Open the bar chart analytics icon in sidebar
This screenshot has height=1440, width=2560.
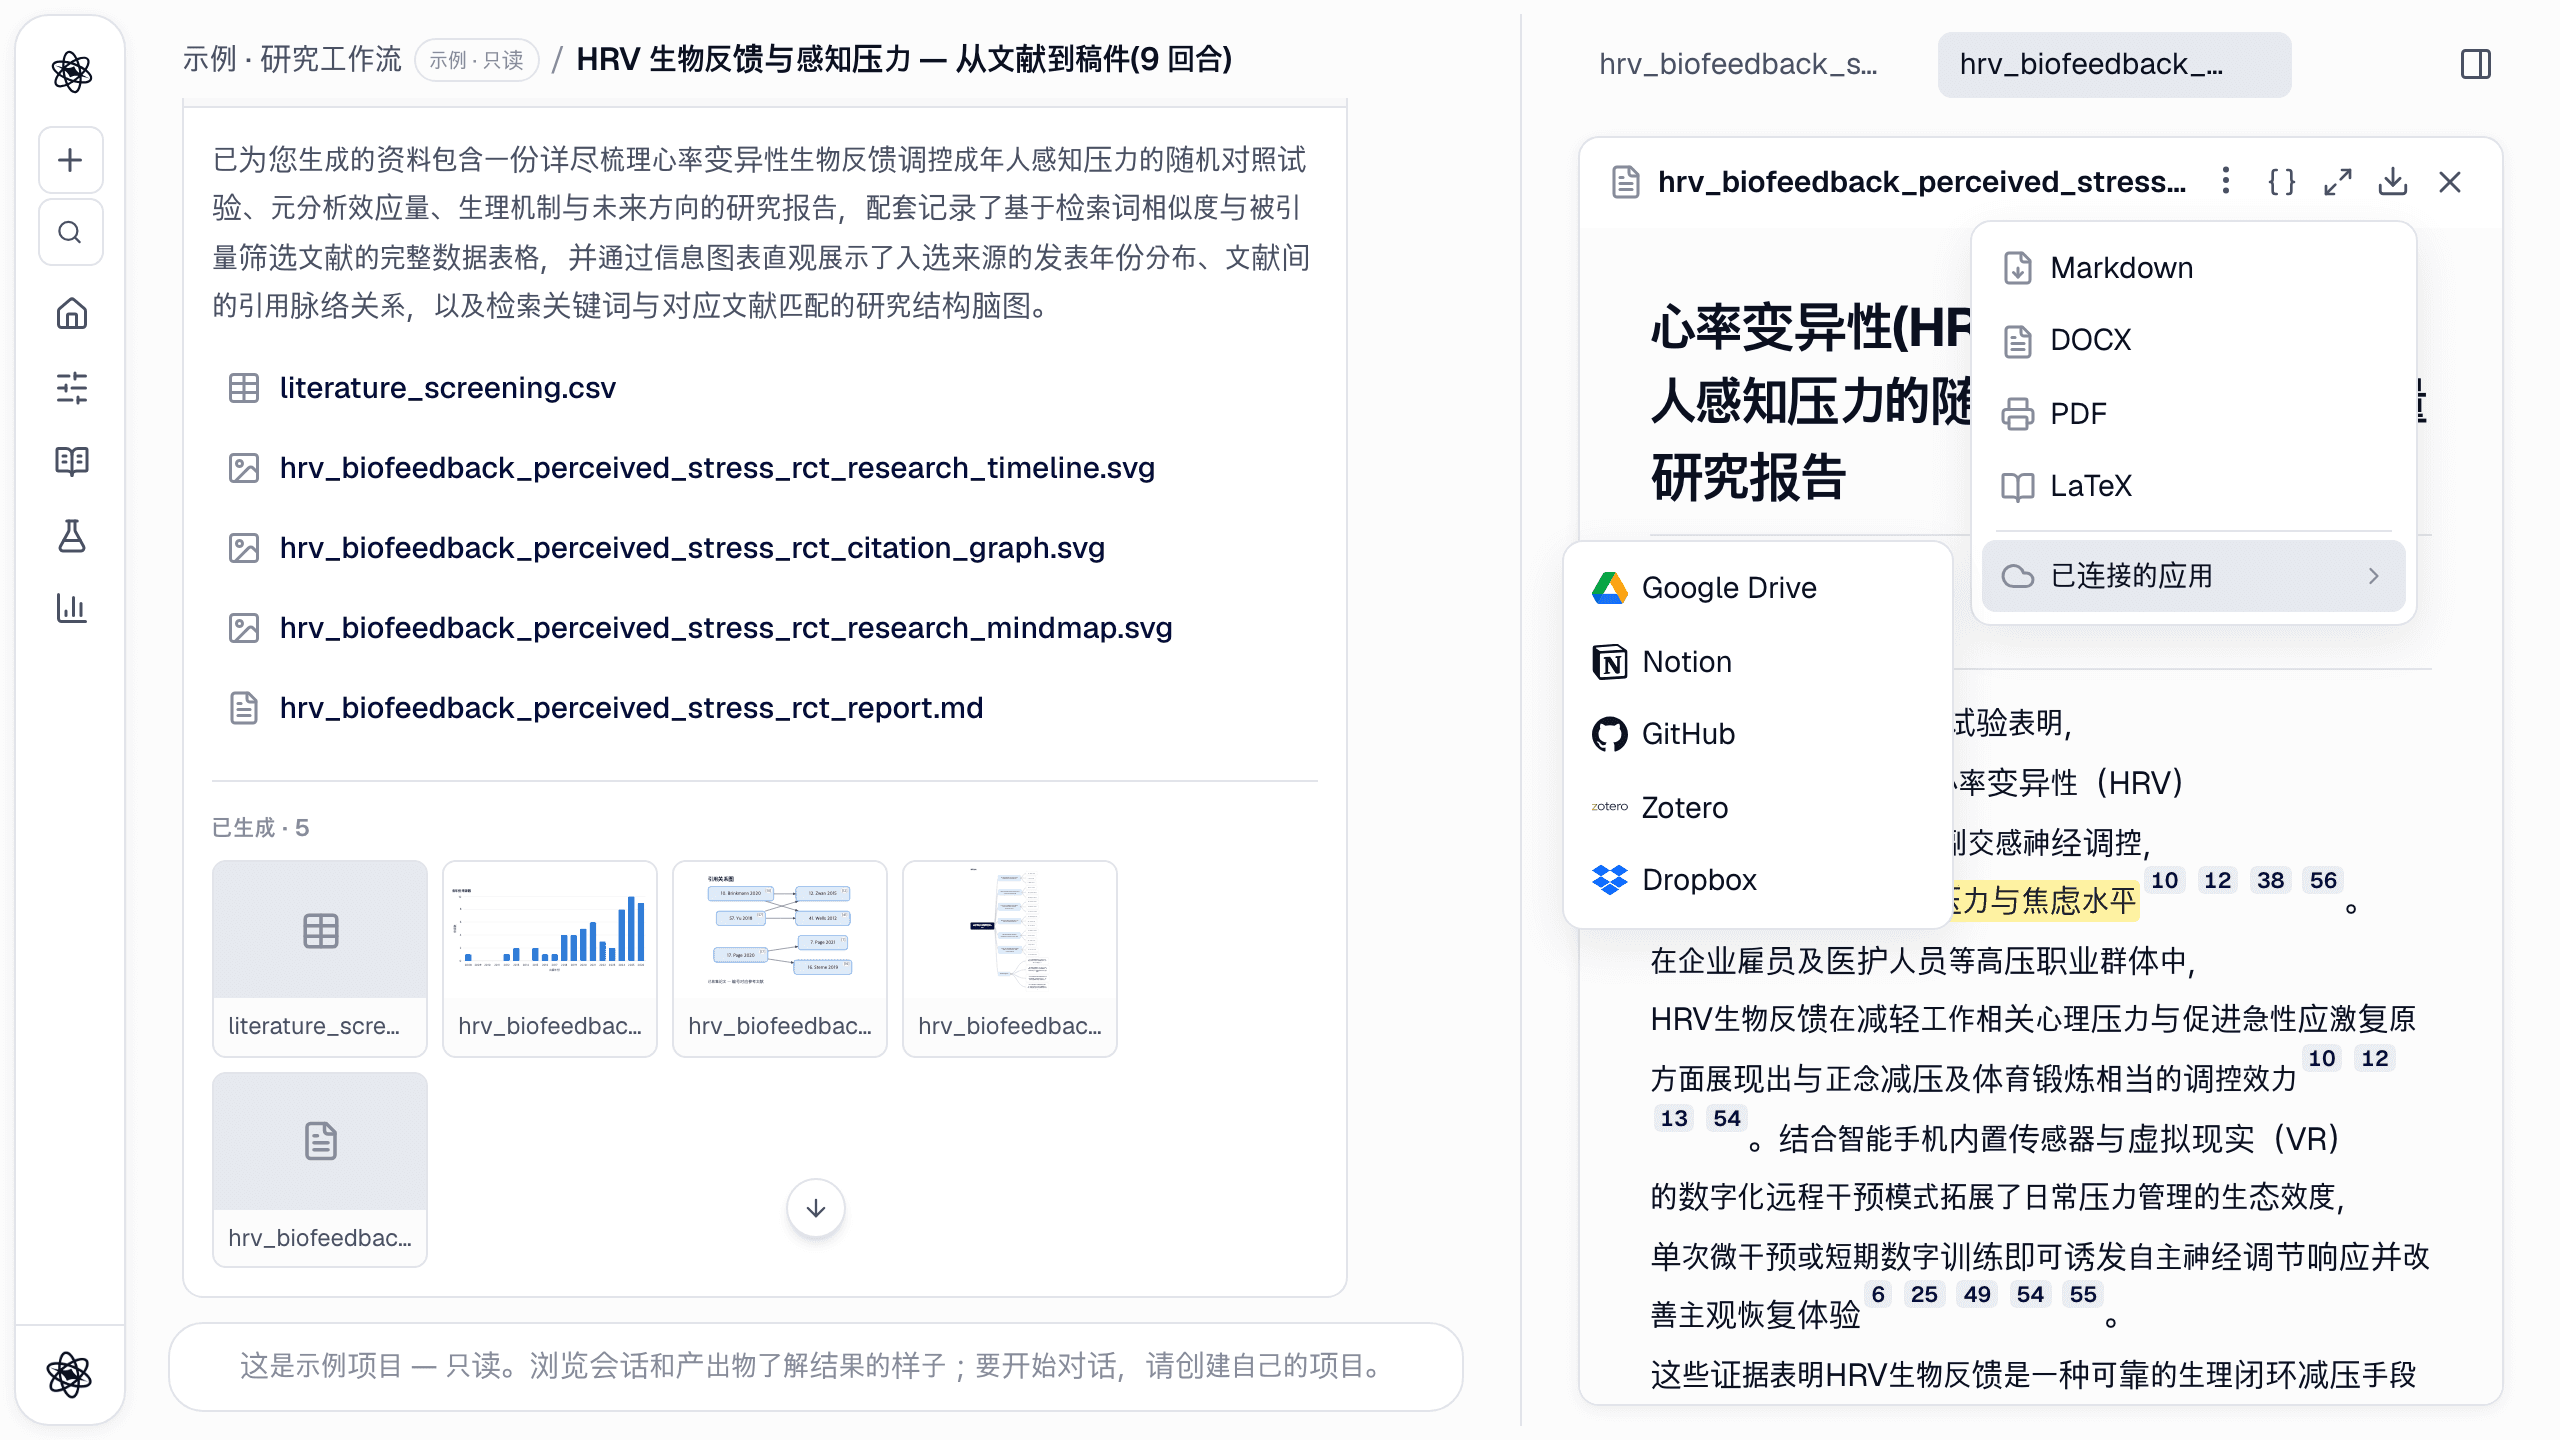71,608
